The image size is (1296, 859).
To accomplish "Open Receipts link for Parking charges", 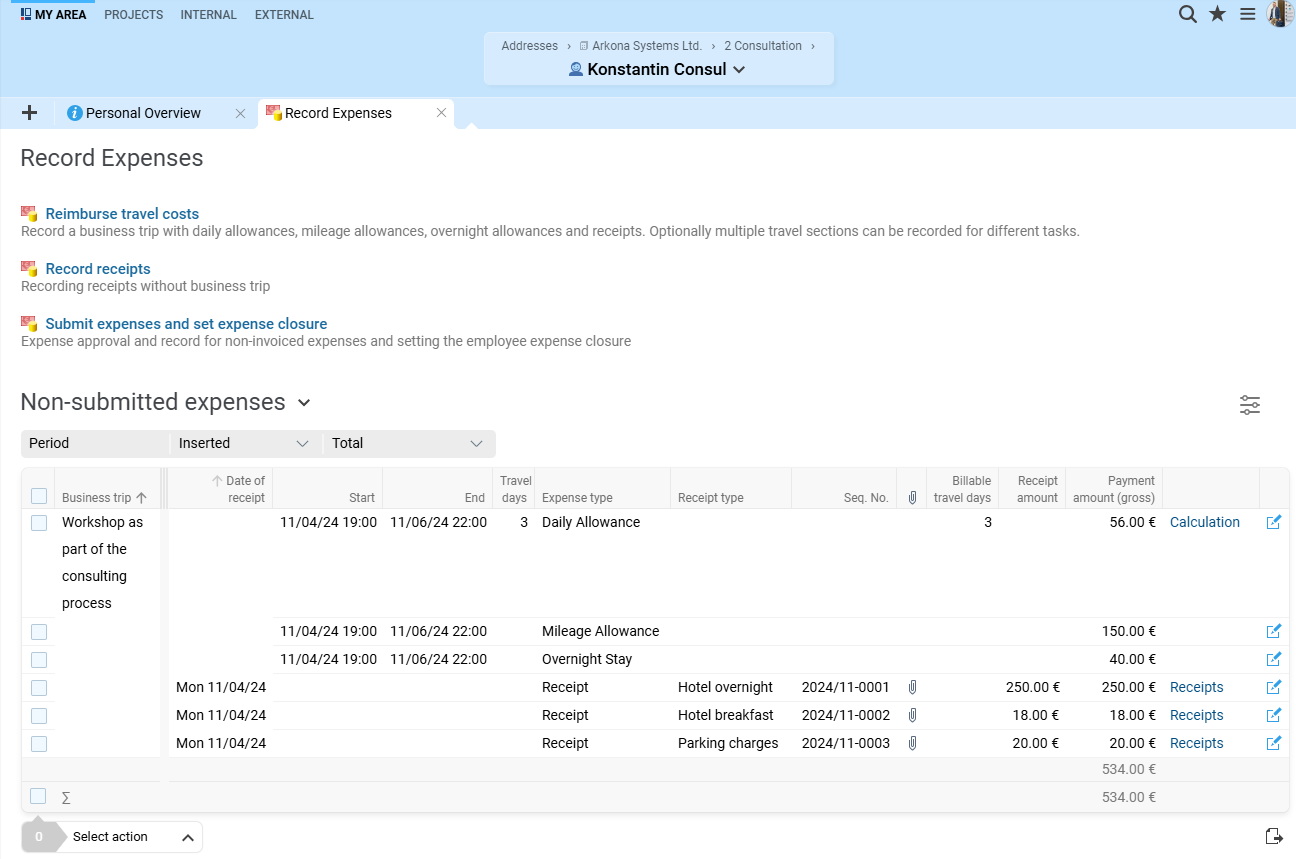I will coord(1196,743).
